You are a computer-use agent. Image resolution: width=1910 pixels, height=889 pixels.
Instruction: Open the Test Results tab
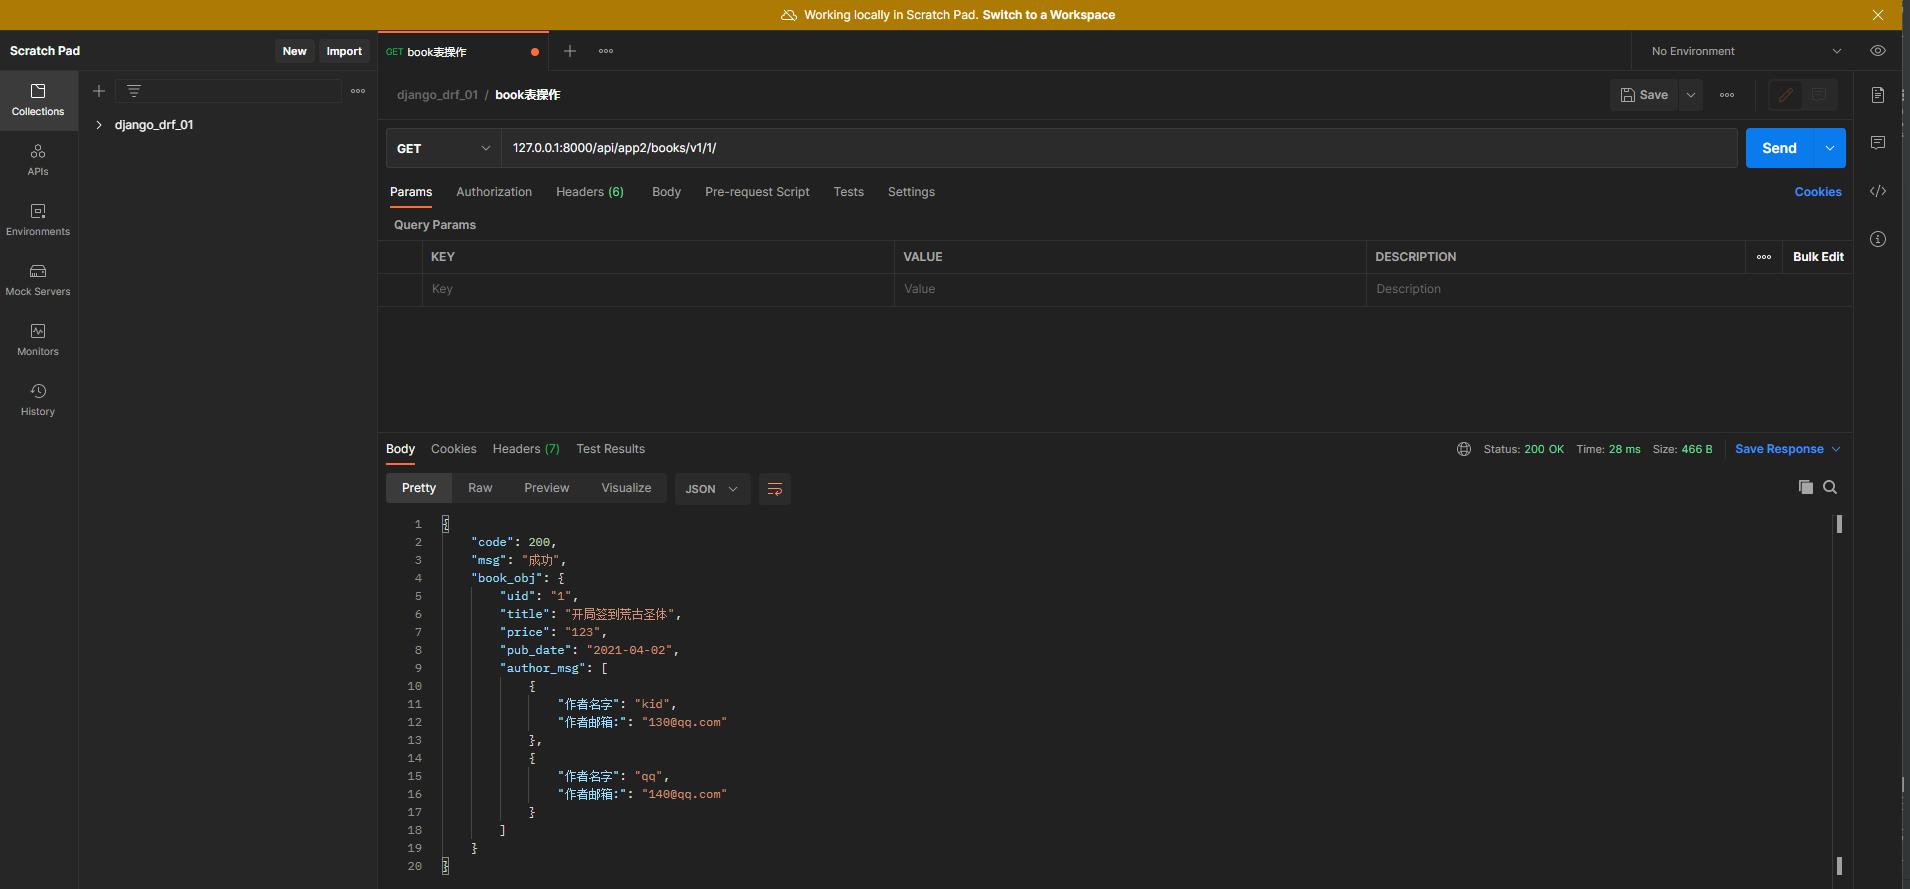click(610, 449)
